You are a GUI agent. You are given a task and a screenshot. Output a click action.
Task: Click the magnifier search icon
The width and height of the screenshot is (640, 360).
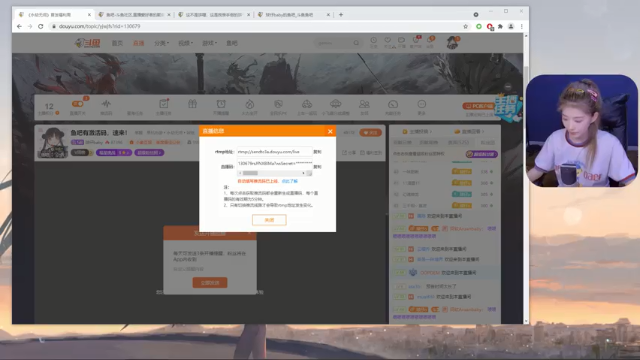pos(356,43)
